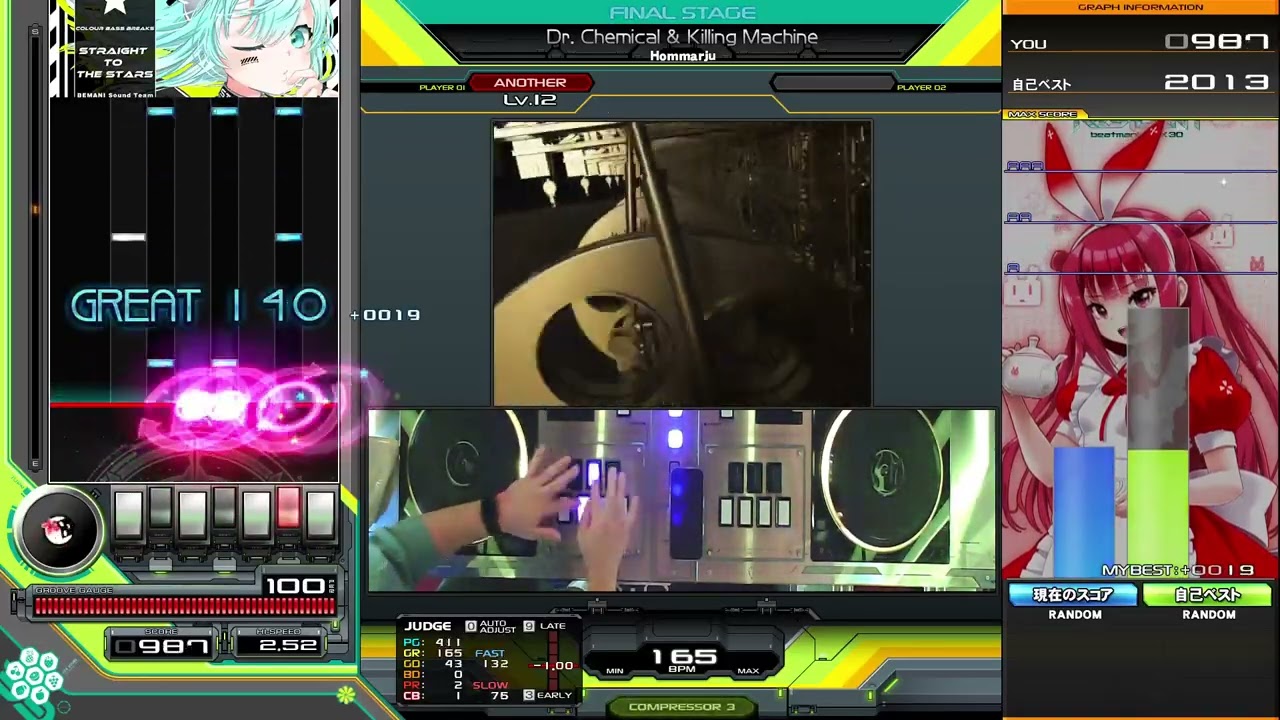This screenshot has width=1280, height=720.
Task: Select the 現在のスコア button
Action: 1074,595
